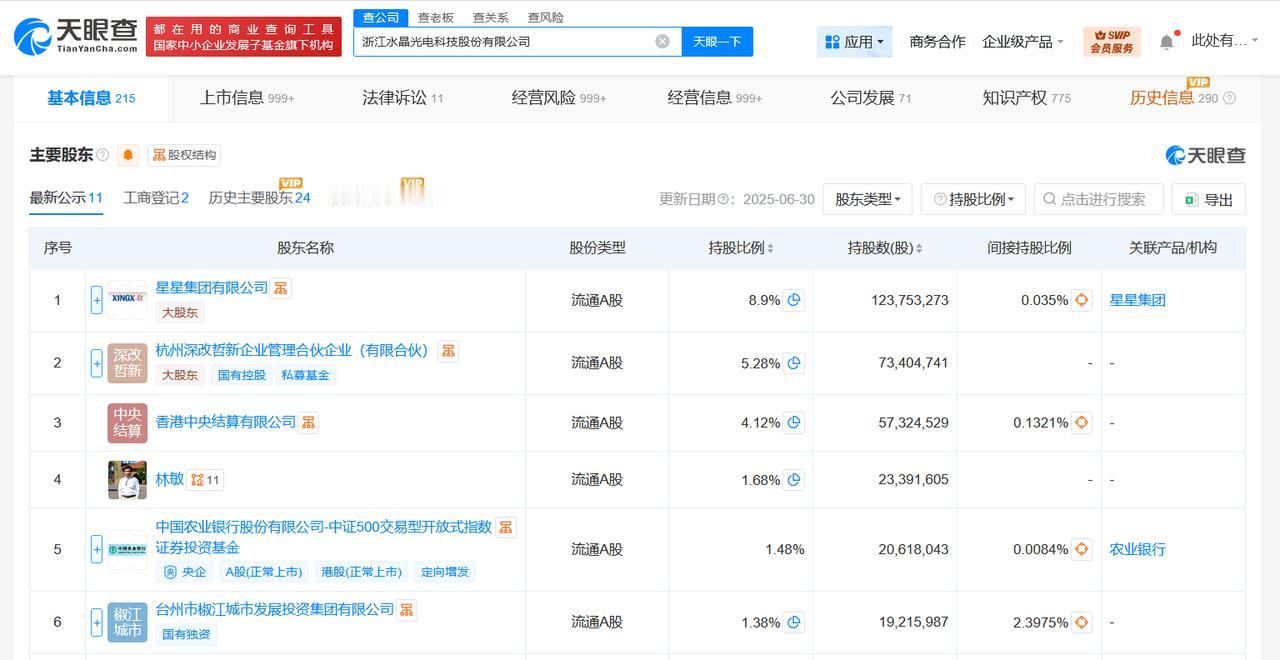The image size is (1280, 660).
Task: Click 林敏 portrait photo
Action: click(127, 480)
